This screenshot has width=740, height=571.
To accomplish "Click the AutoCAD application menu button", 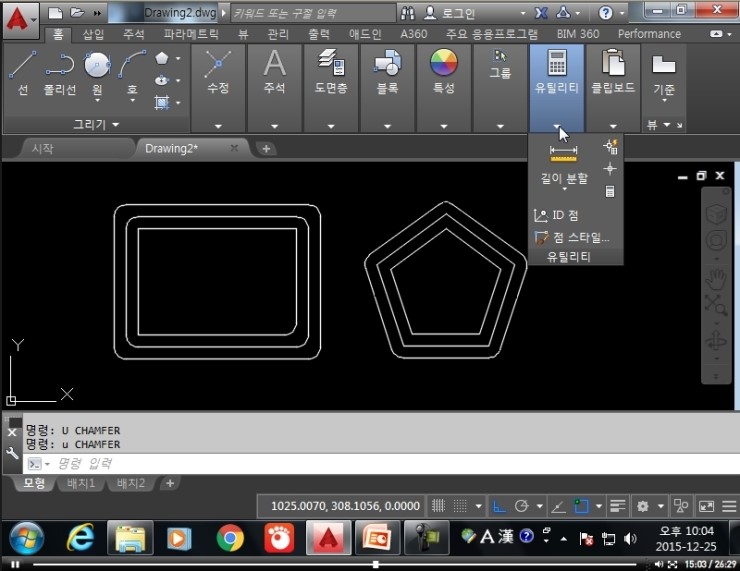I will point(20,20).
